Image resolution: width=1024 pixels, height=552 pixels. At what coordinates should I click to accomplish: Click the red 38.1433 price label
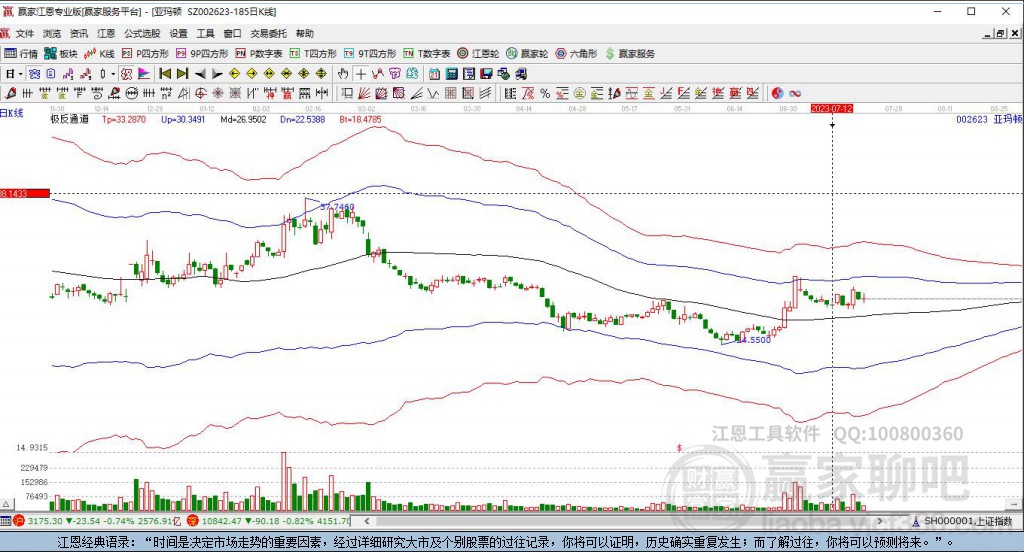click(x=25, y=193)
